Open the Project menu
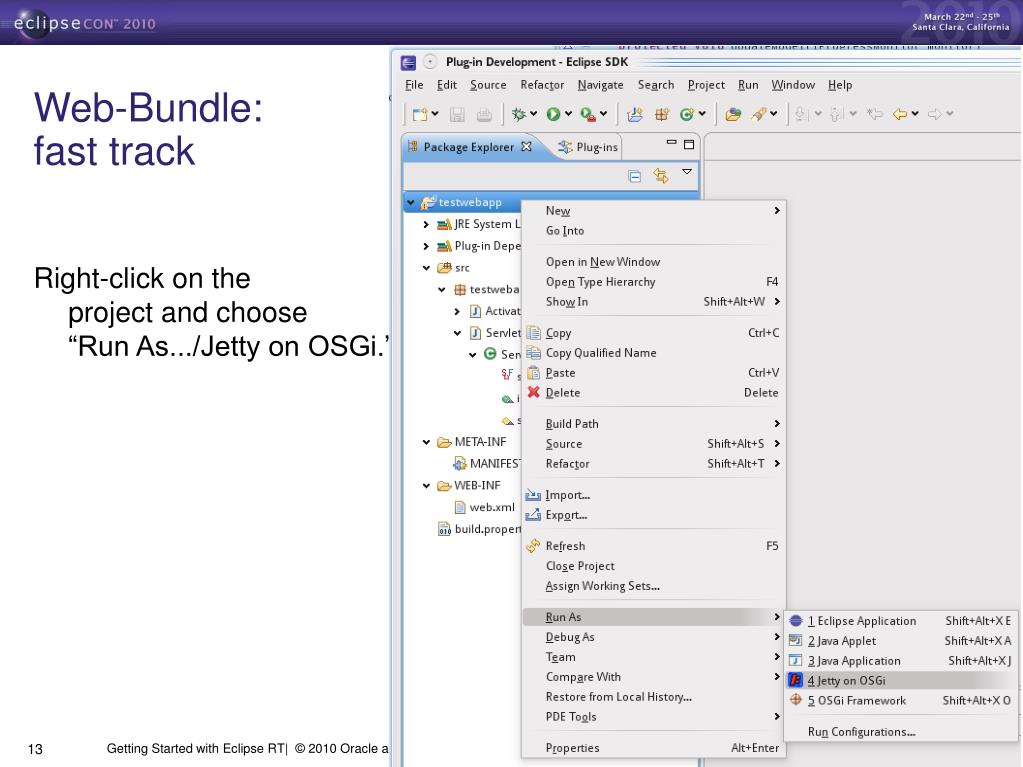The height and width of the screenshot is (767, 1023). coord(706,85)
